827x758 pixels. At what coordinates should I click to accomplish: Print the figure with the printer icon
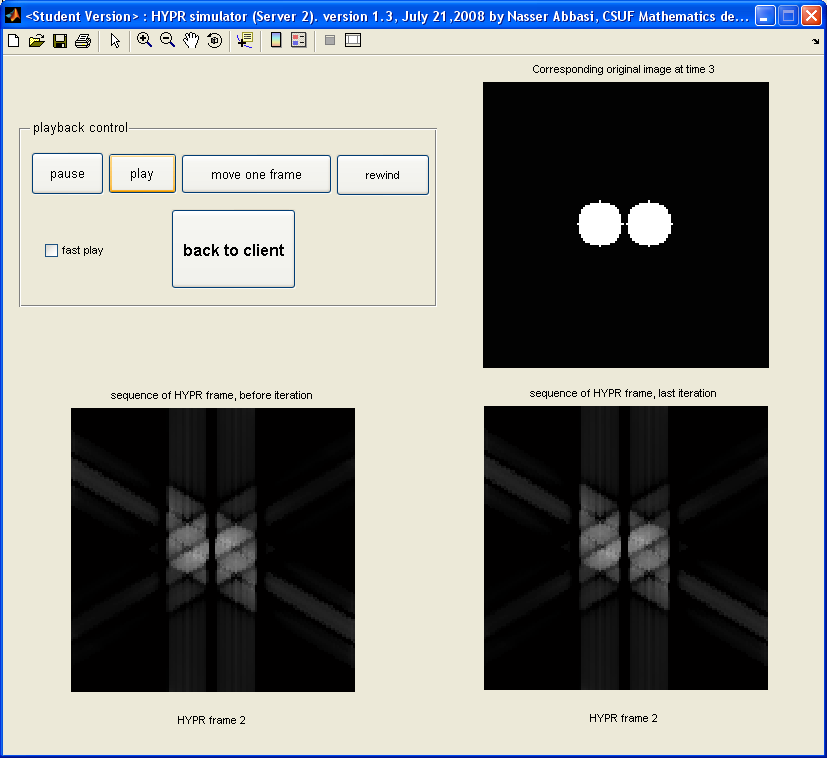(x=82, y=40)
